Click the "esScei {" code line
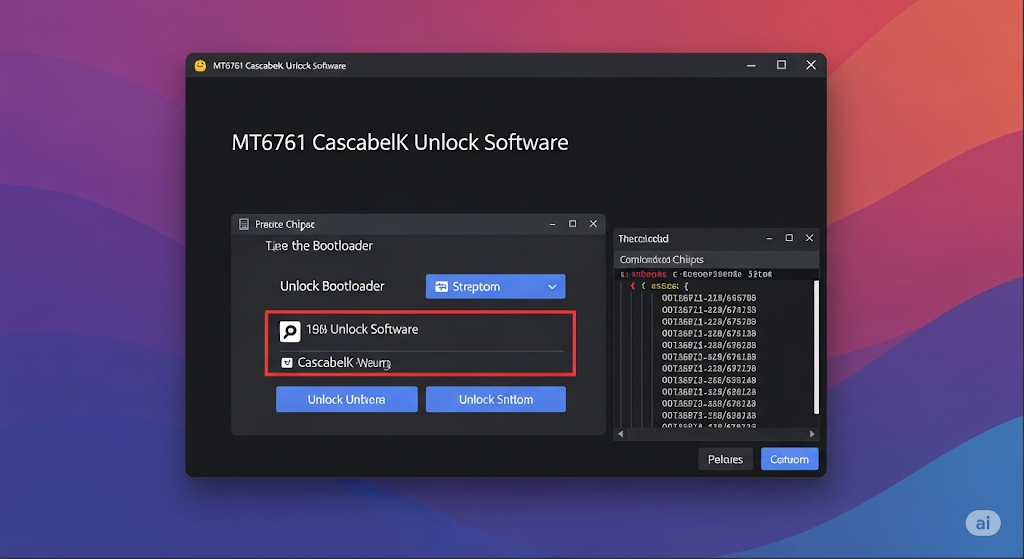The width and height of the screenshot is (1024, 559). [669, 286]
